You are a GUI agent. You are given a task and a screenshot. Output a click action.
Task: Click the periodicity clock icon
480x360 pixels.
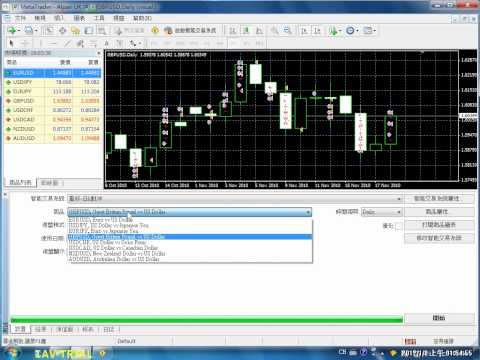coord(351,31)
